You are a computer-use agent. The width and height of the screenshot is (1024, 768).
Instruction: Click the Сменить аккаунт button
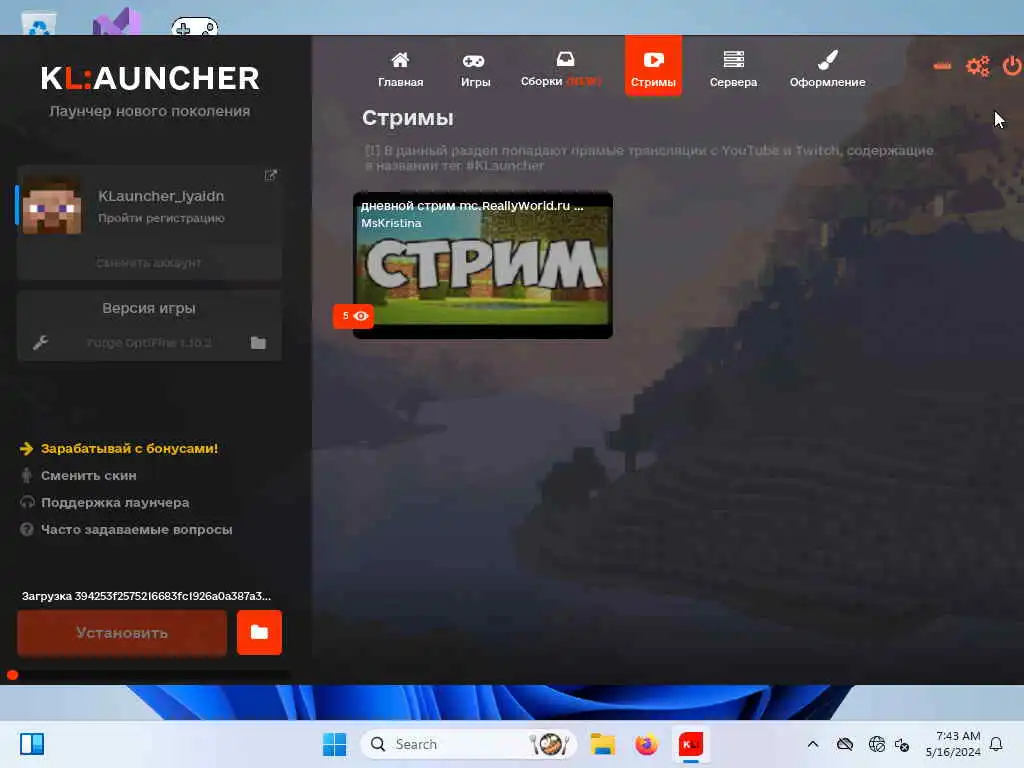click(x=149, y=263)
